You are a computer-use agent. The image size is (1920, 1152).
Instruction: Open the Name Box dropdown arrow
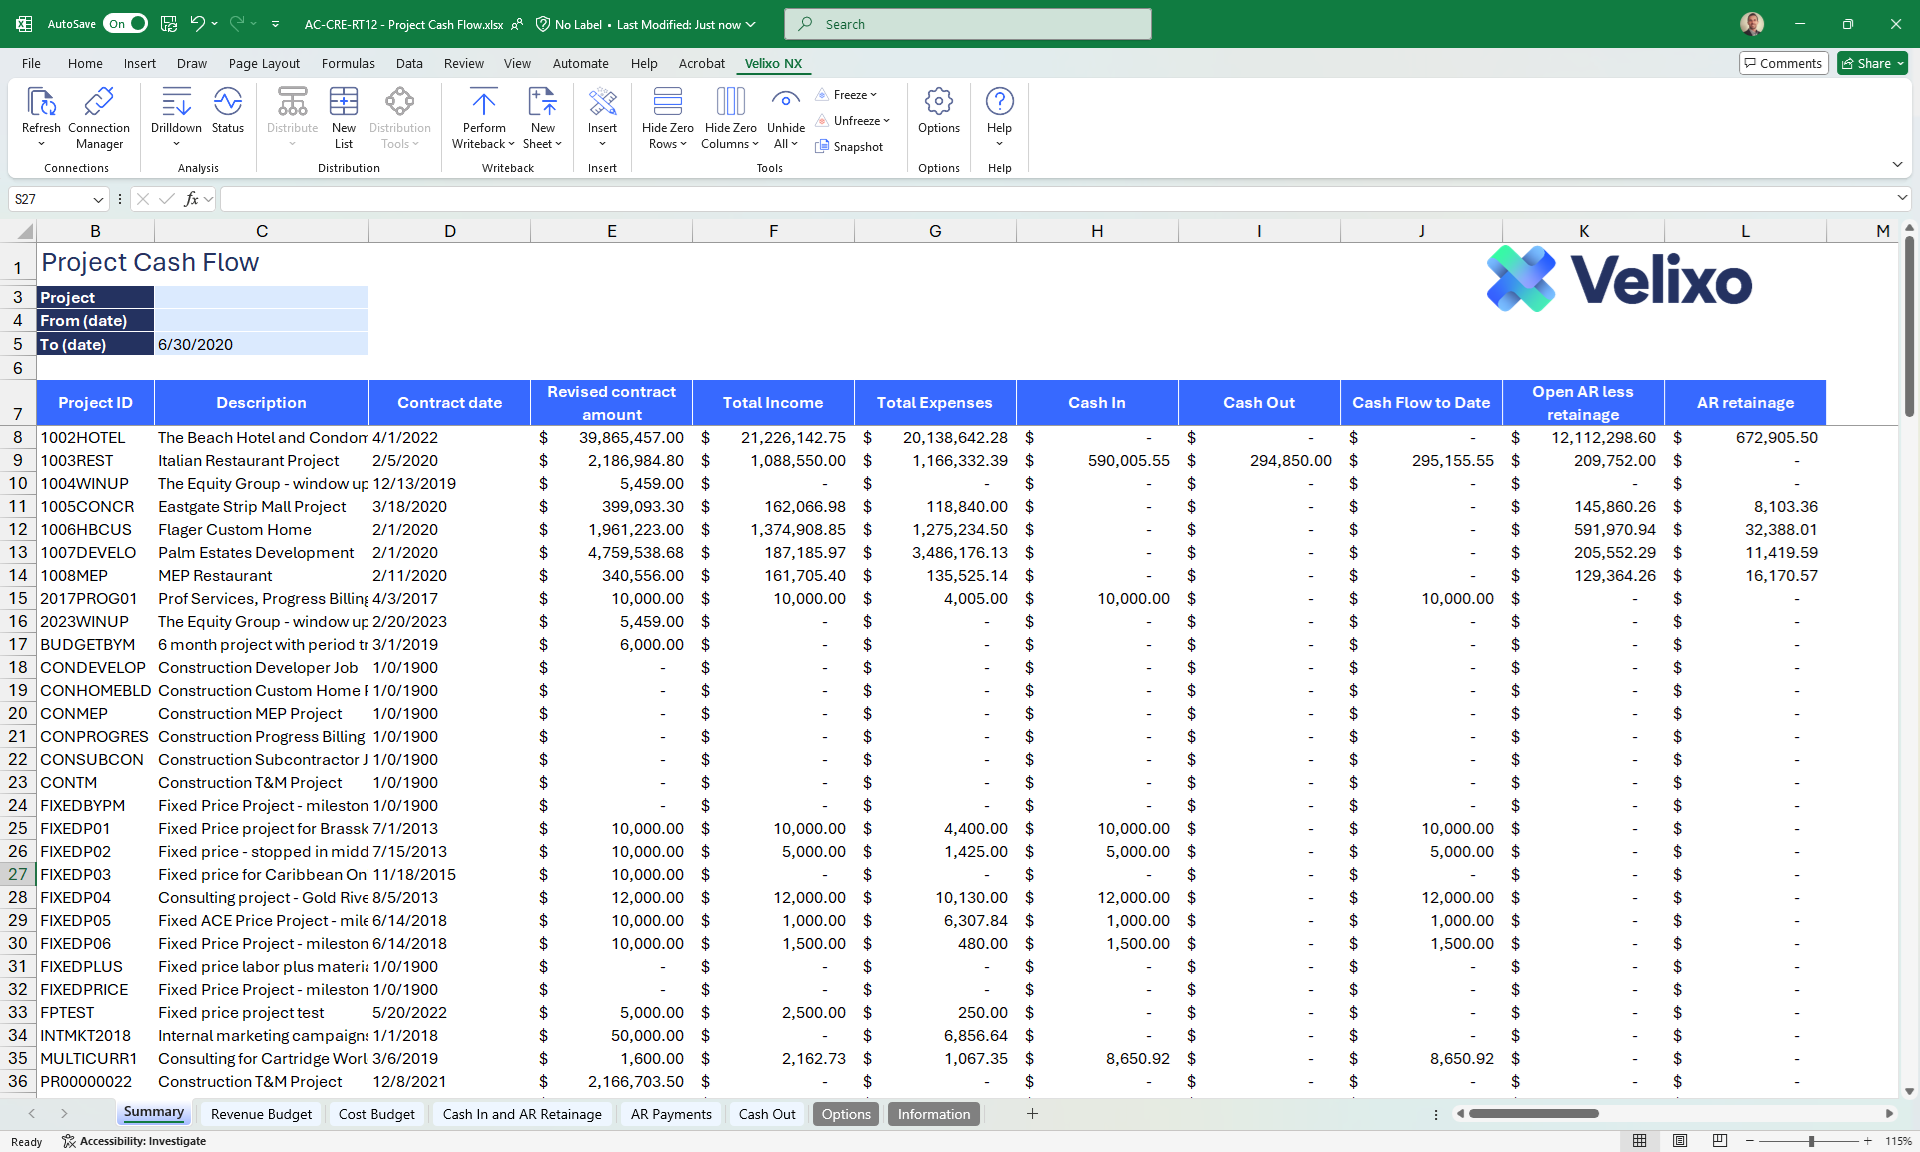pyautogui.click(x=98, y=200)
